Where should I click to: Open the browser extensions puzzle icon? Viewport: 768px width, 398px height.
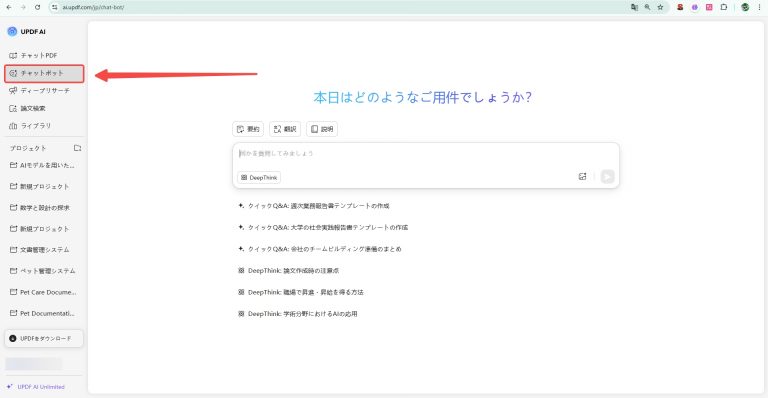click(724, 7)
